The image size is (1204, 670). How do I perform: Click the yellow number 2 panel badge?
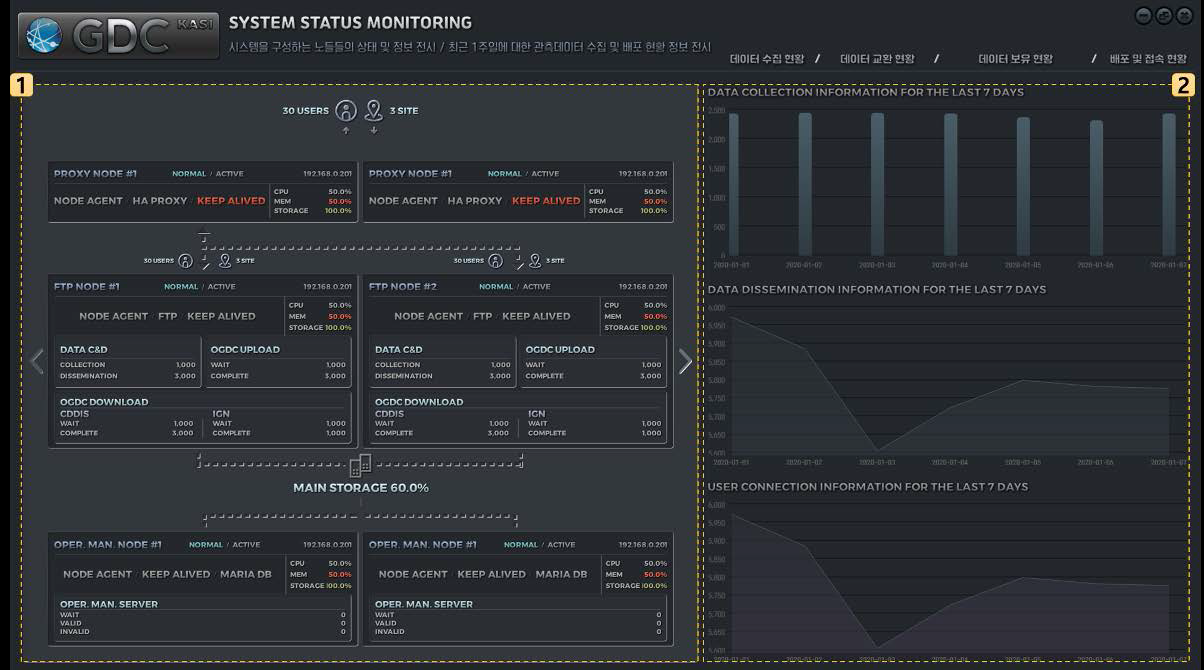coord(1182,85)
